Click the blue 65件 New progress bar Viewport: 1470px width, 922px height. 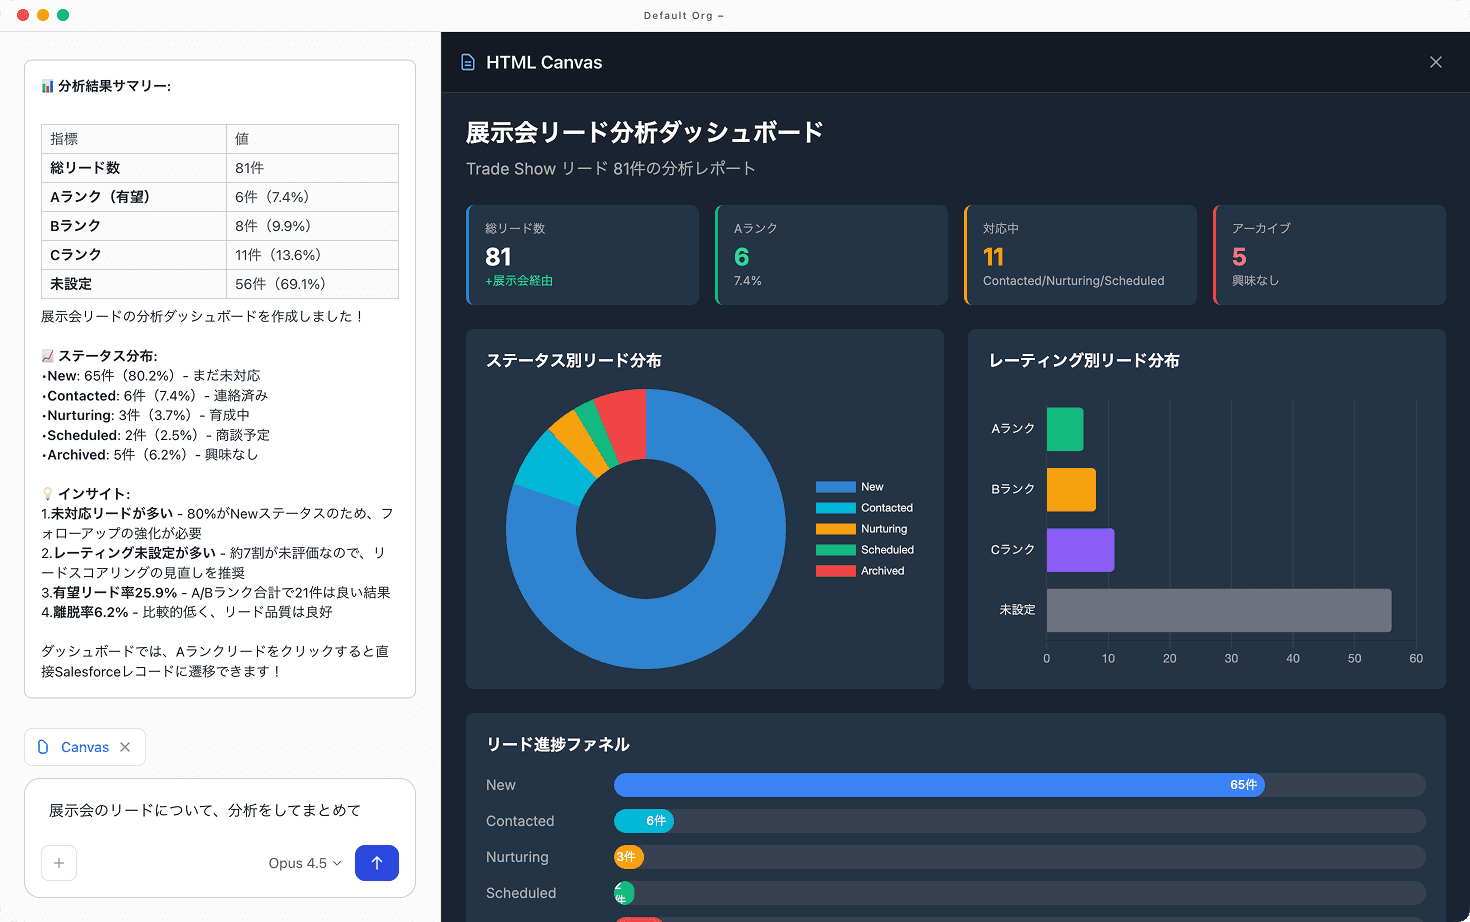(938, 785)
